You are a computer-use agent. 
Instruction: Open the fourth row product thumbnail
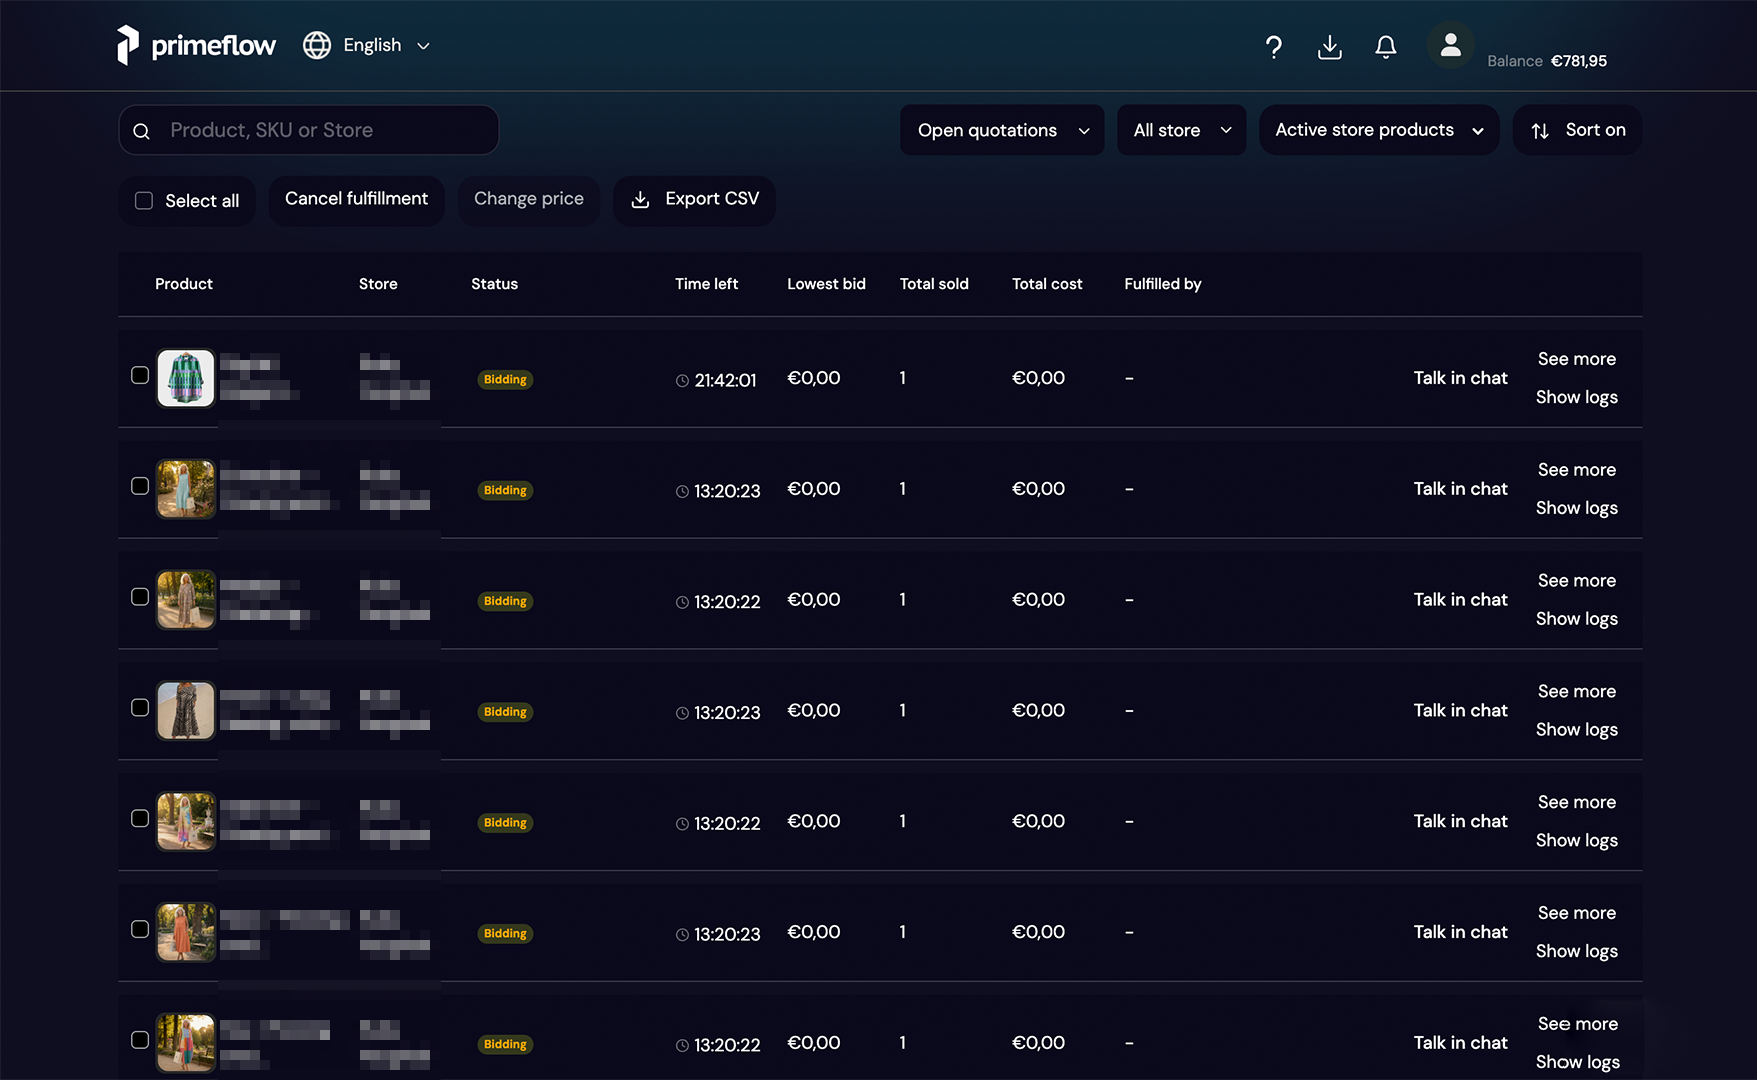click(186, 711)
